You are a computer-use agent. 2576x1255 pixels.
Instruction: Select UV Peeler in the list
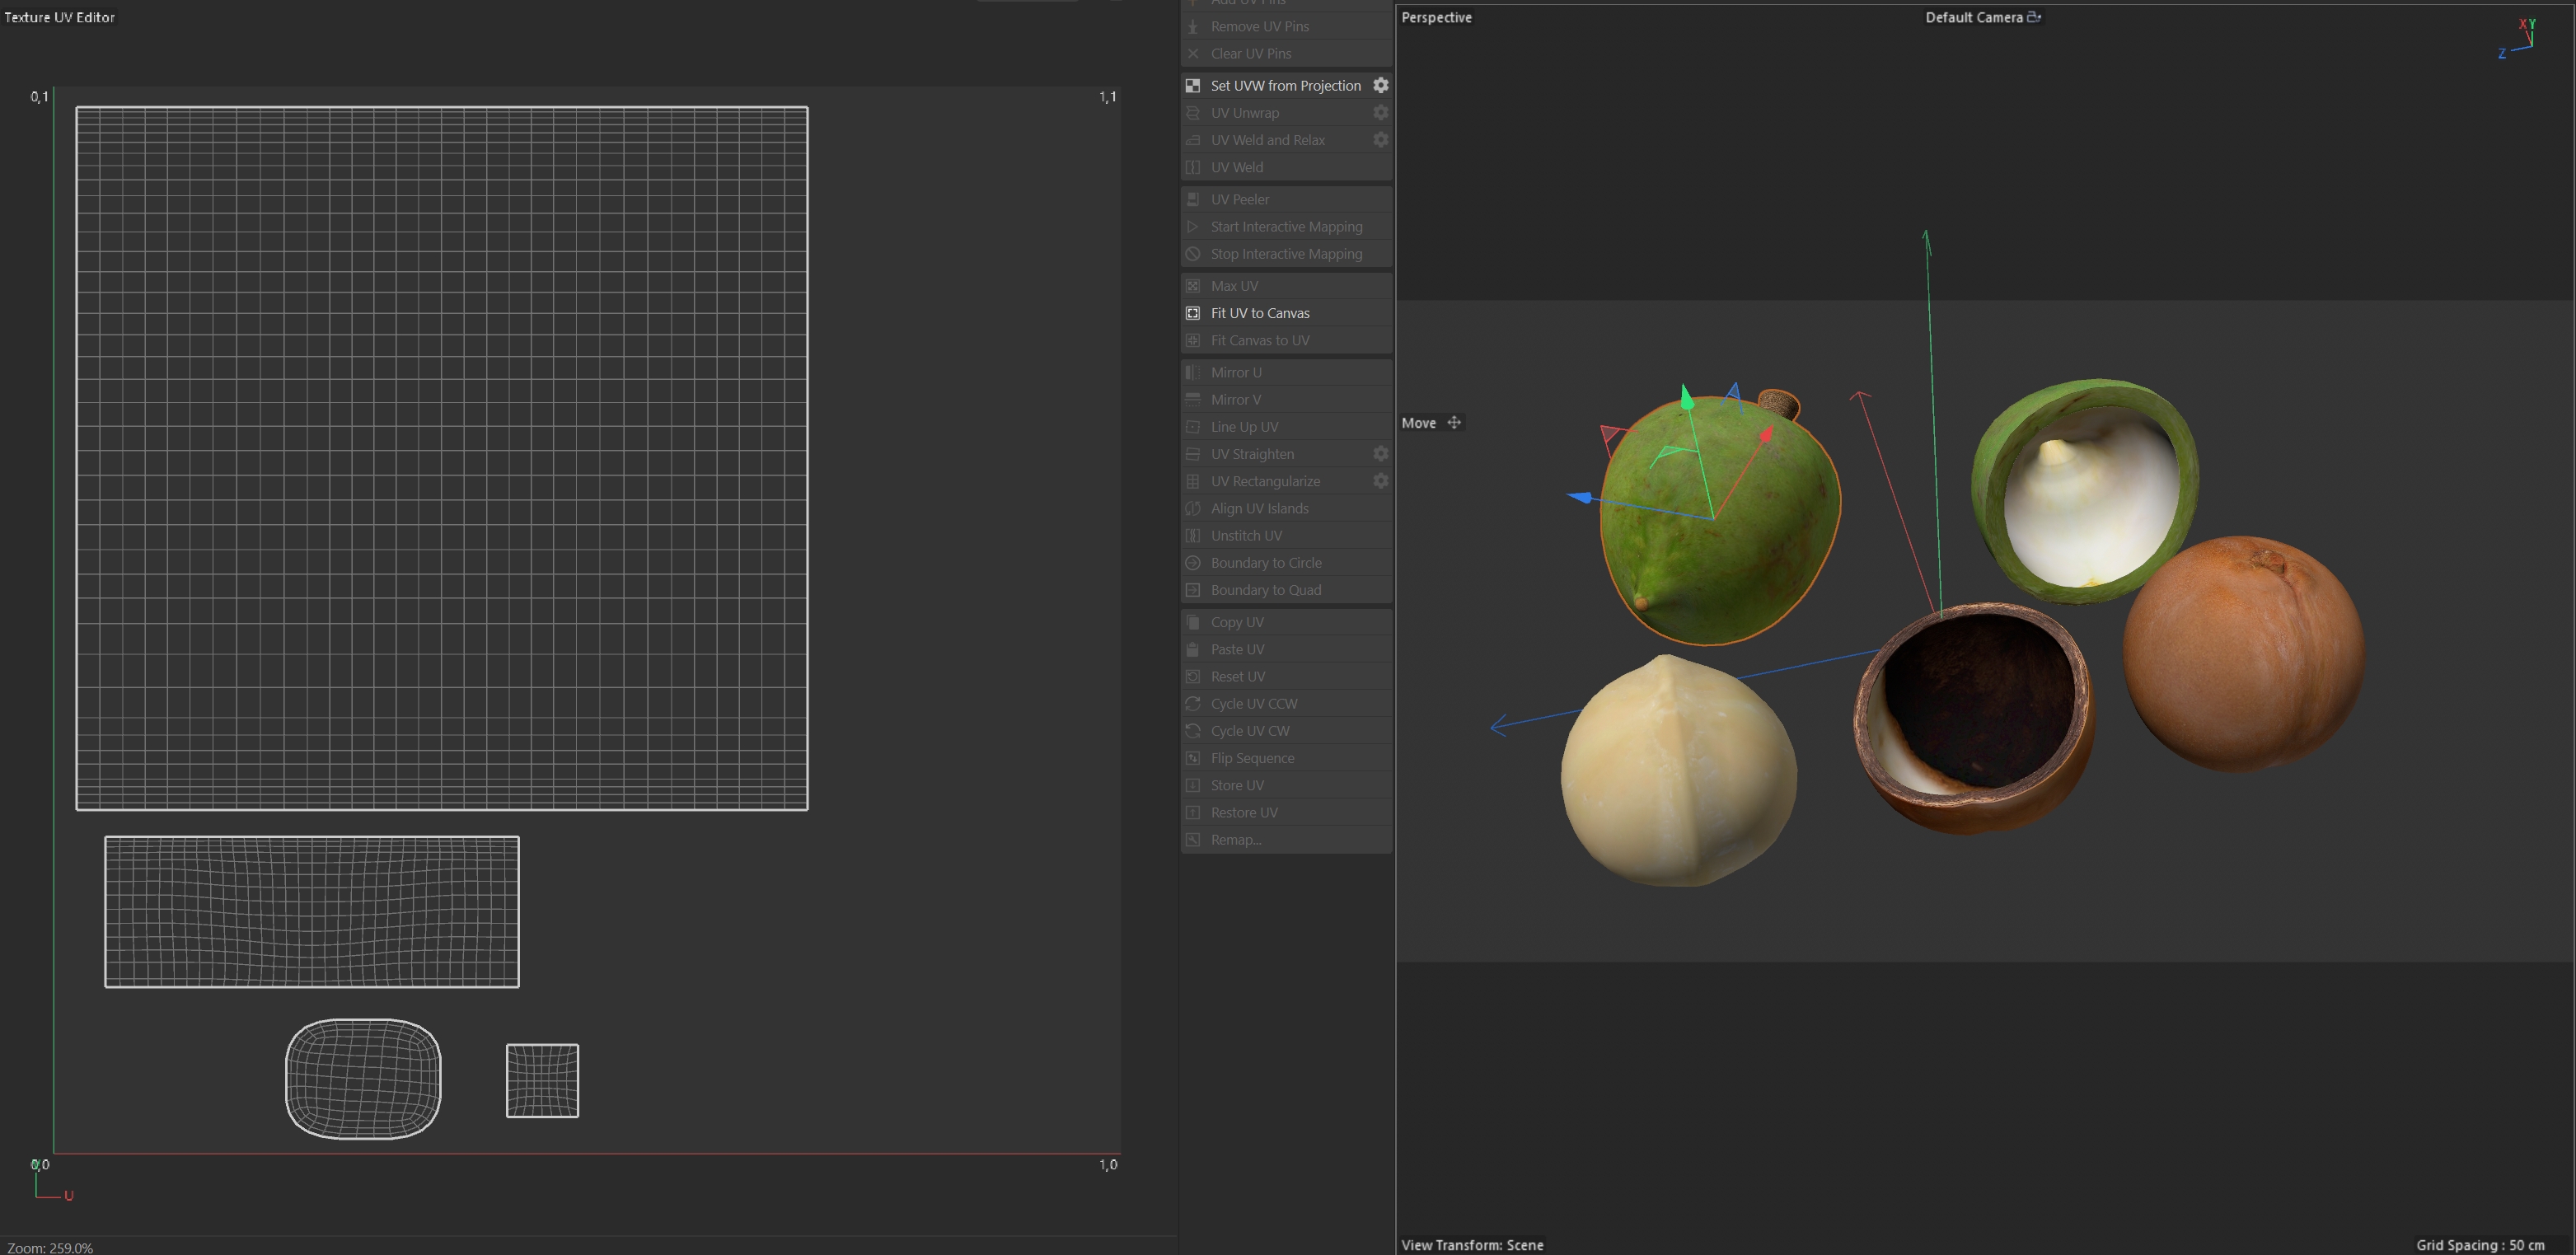(x=1240, y=199)
